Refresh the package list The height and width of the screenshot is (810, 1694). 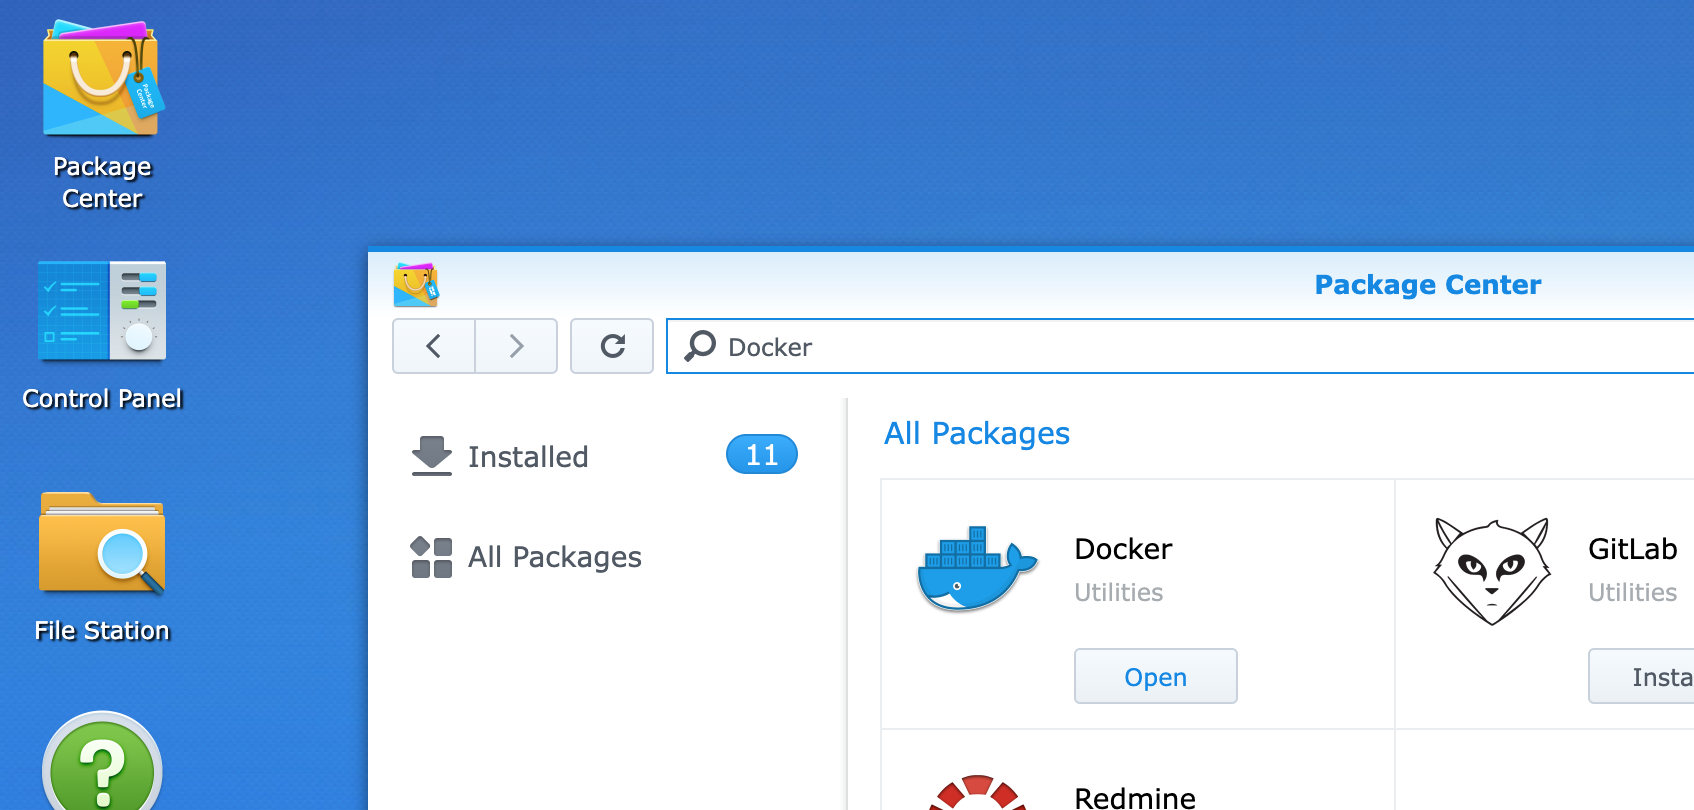click(x=612, y=346)
